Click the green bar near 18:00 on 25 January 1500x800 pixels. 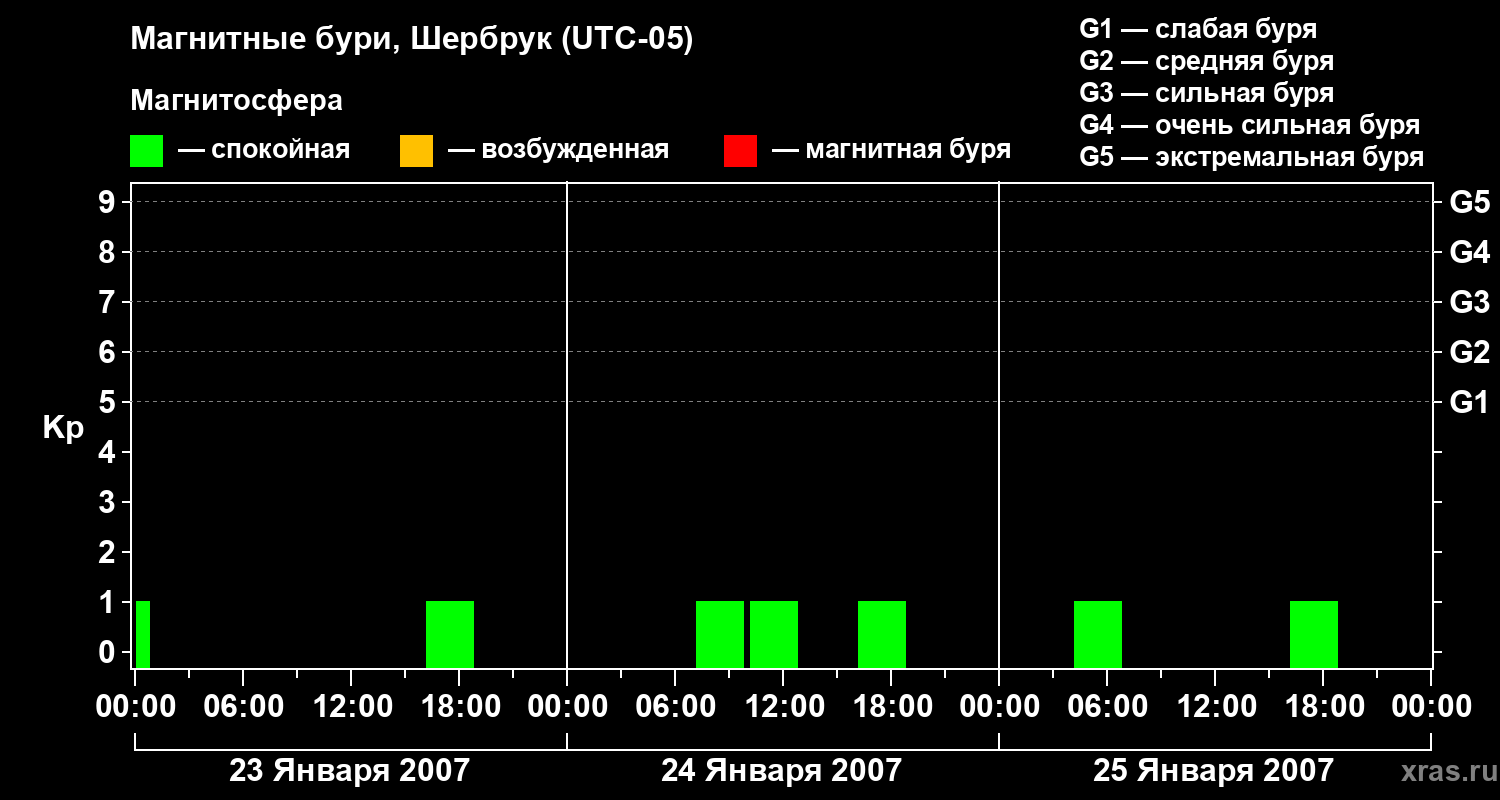tap(1314, 634)
